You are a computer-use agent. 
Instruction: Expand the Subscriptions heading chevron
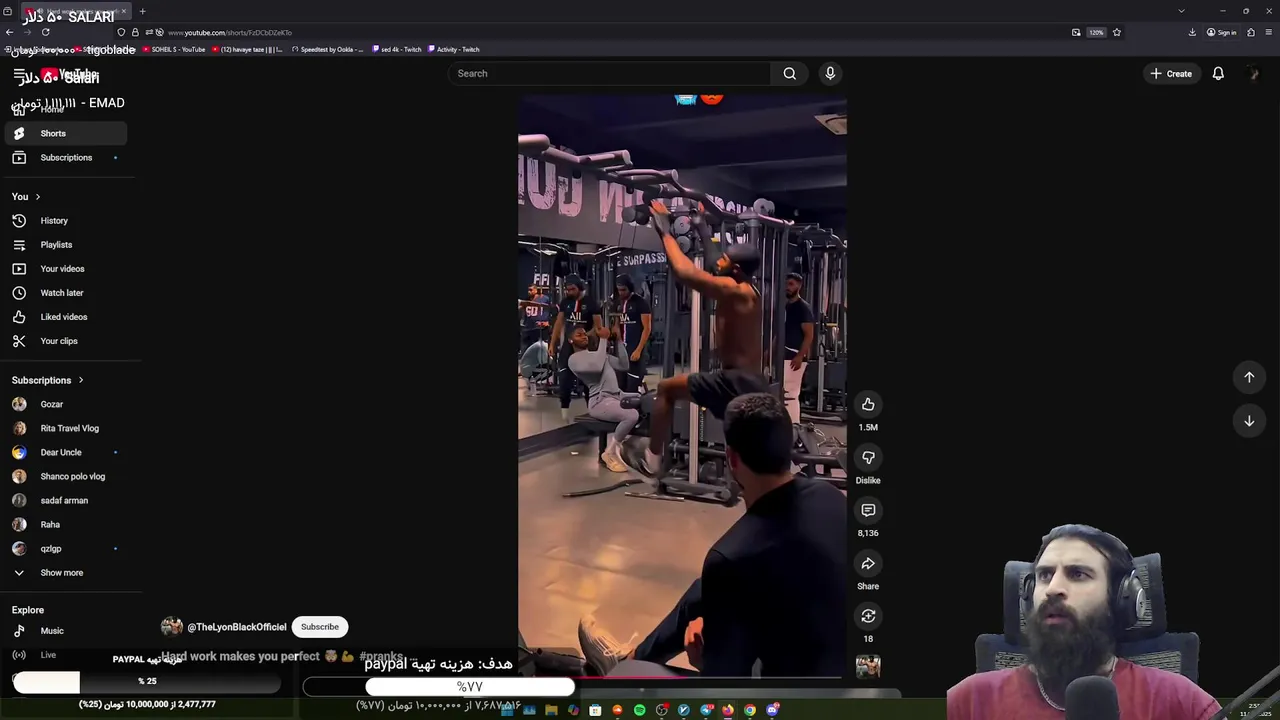tap(81, 380)
